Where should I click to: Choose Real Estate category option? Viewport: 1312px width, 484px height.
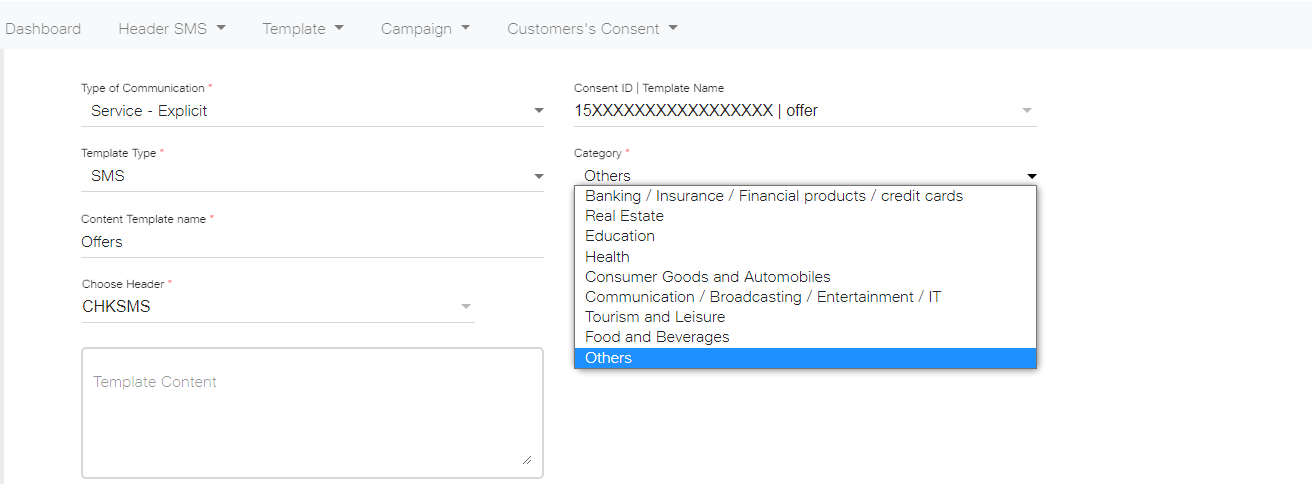pos(805,216)
